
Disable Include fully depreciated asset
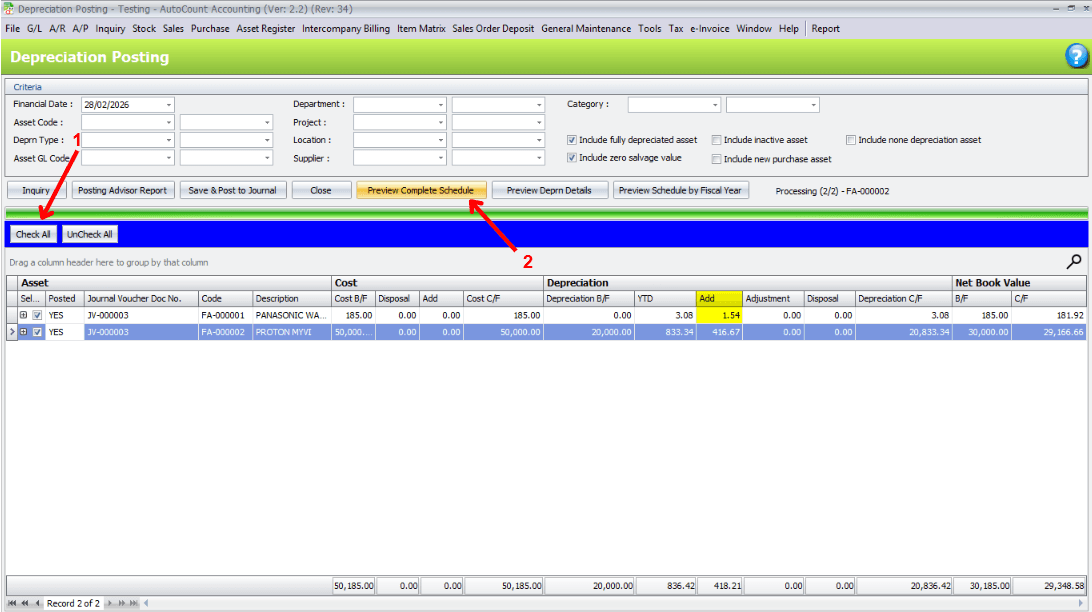point(572,140)
